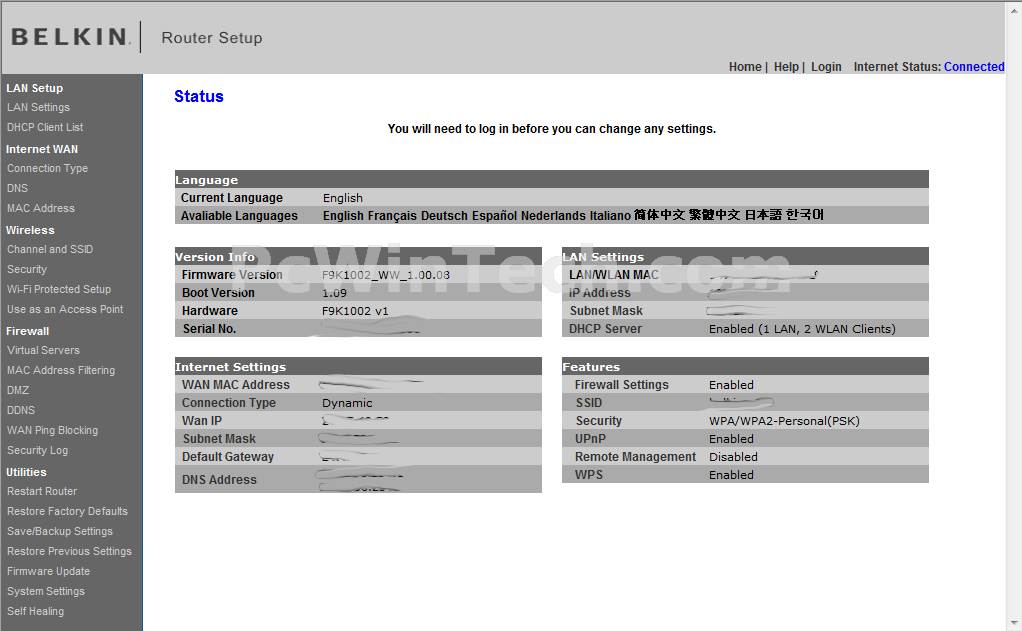Open the Firmware Update page

click(x=49, y=571)
